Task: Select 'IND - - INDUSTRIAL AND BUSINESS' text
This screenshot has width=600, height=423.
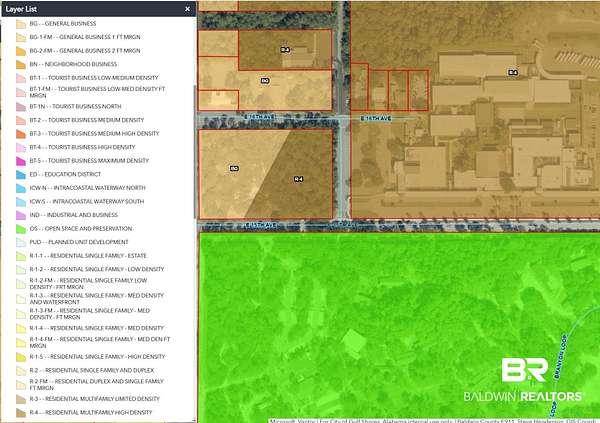Action: click(74, 215)
